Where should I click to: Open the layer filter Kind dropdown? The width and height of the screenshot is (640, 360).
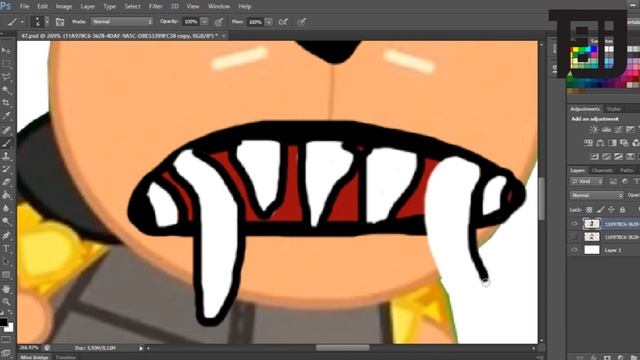[587, 181]
